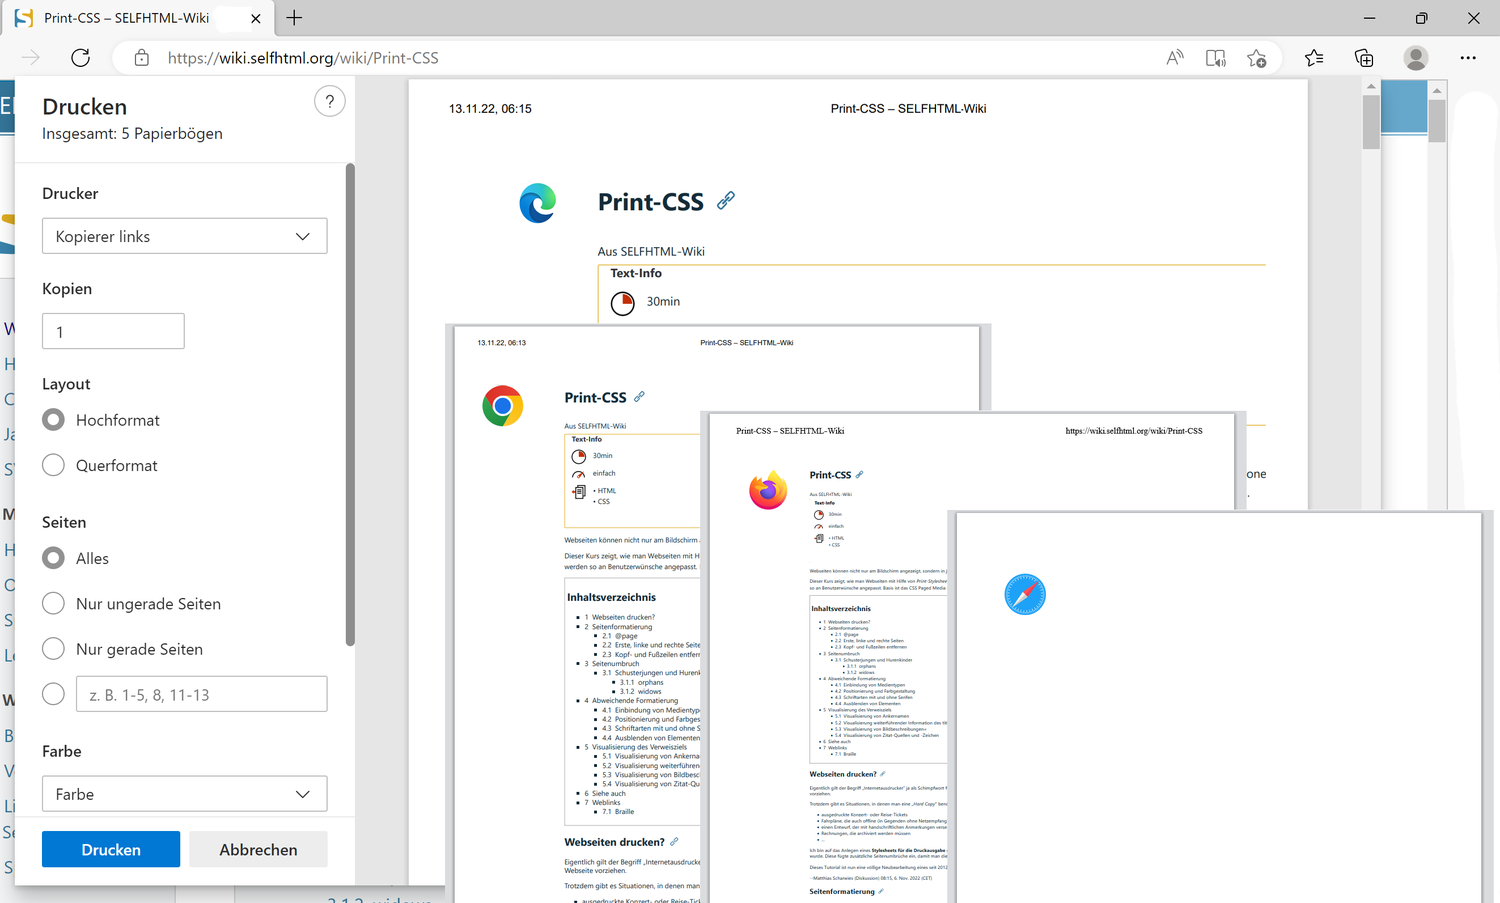Screen dimensions: 1500x903
Task: Activate Read aloud icon in address bar
Action: [1175, 58]
